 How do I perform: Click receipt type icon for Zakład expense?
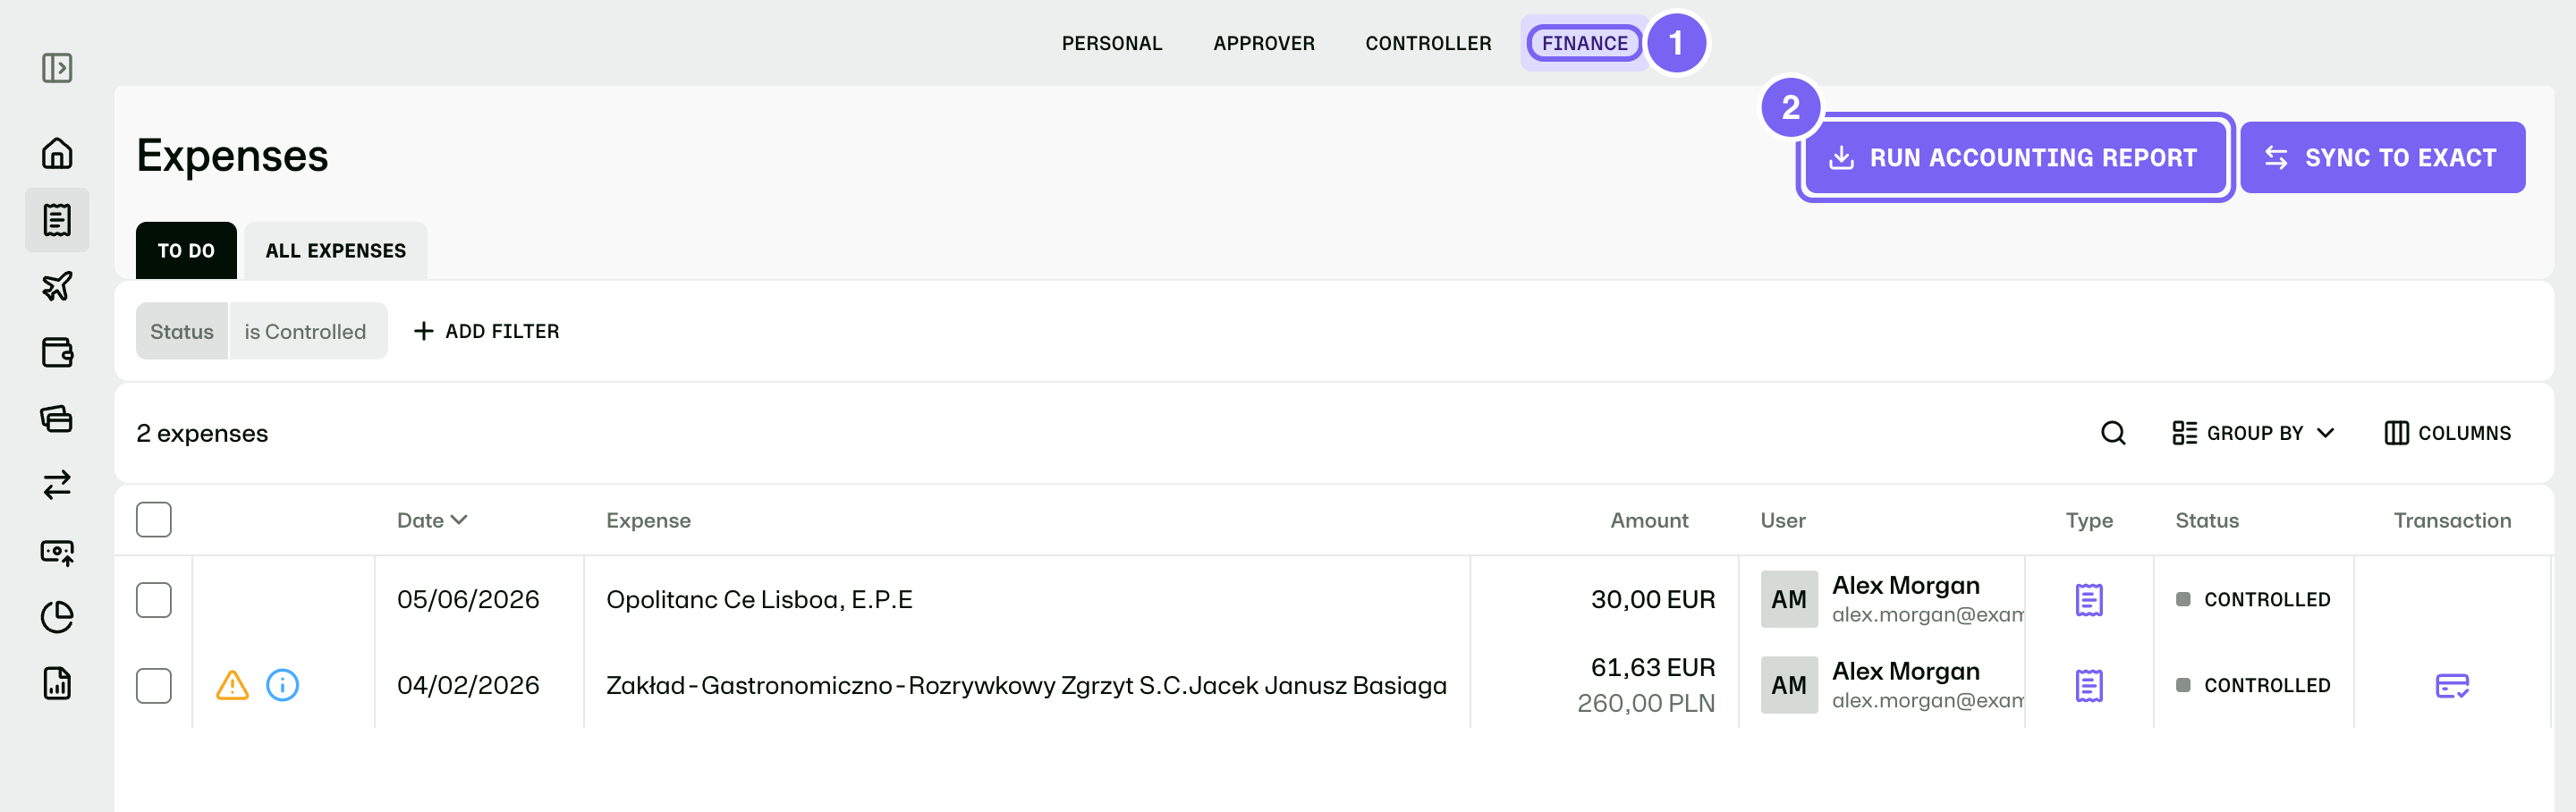click(x=2089, y=686)
